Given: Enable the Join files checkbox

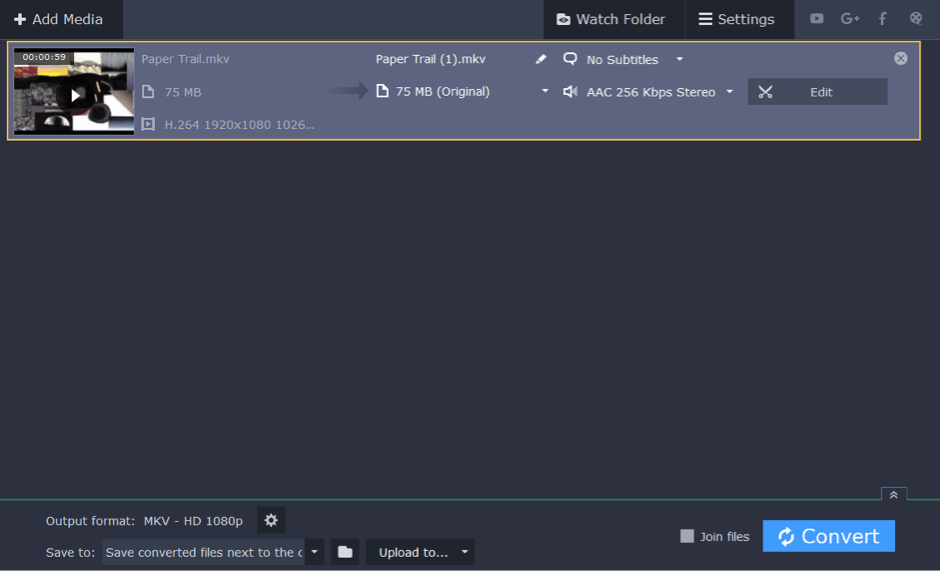Looking at the screenshot, I should click(687, 536).
